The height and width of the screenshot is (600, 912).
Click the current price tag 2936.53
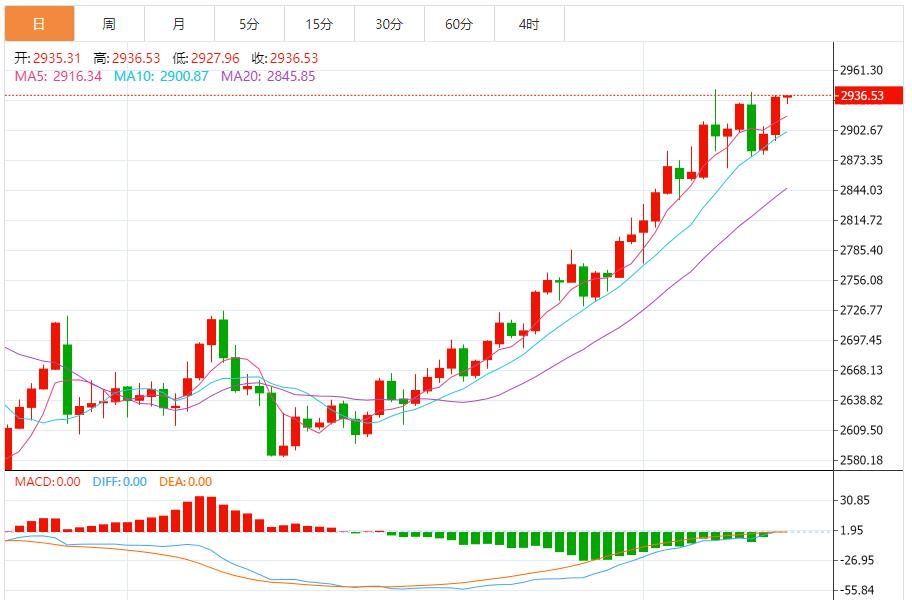(862, 96)
